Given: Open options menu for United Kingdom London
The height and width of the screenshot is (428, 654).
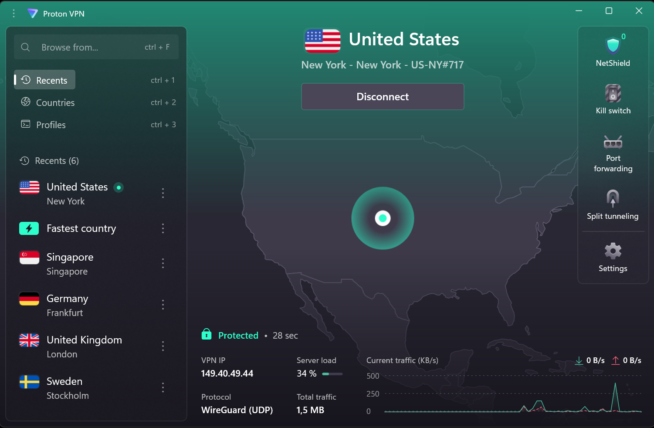Looking at the screenshot, I should point(163,346).
